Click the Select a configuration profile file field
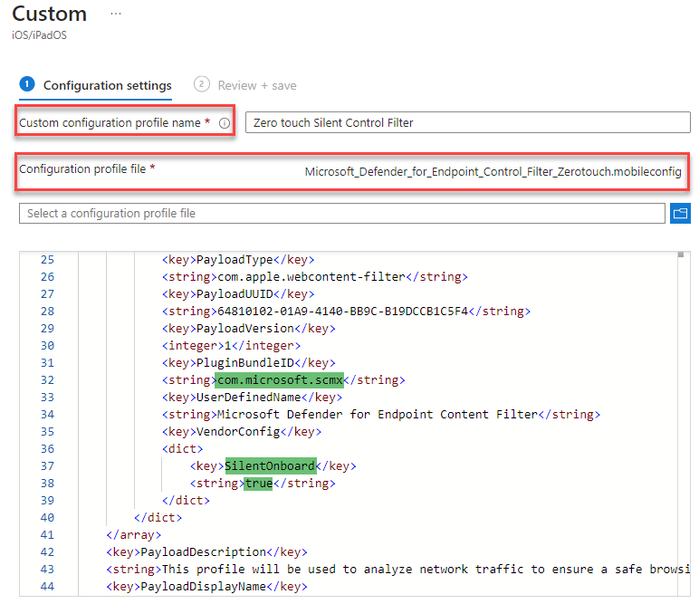Screen dimensions: 699x614 coord(342,214)
